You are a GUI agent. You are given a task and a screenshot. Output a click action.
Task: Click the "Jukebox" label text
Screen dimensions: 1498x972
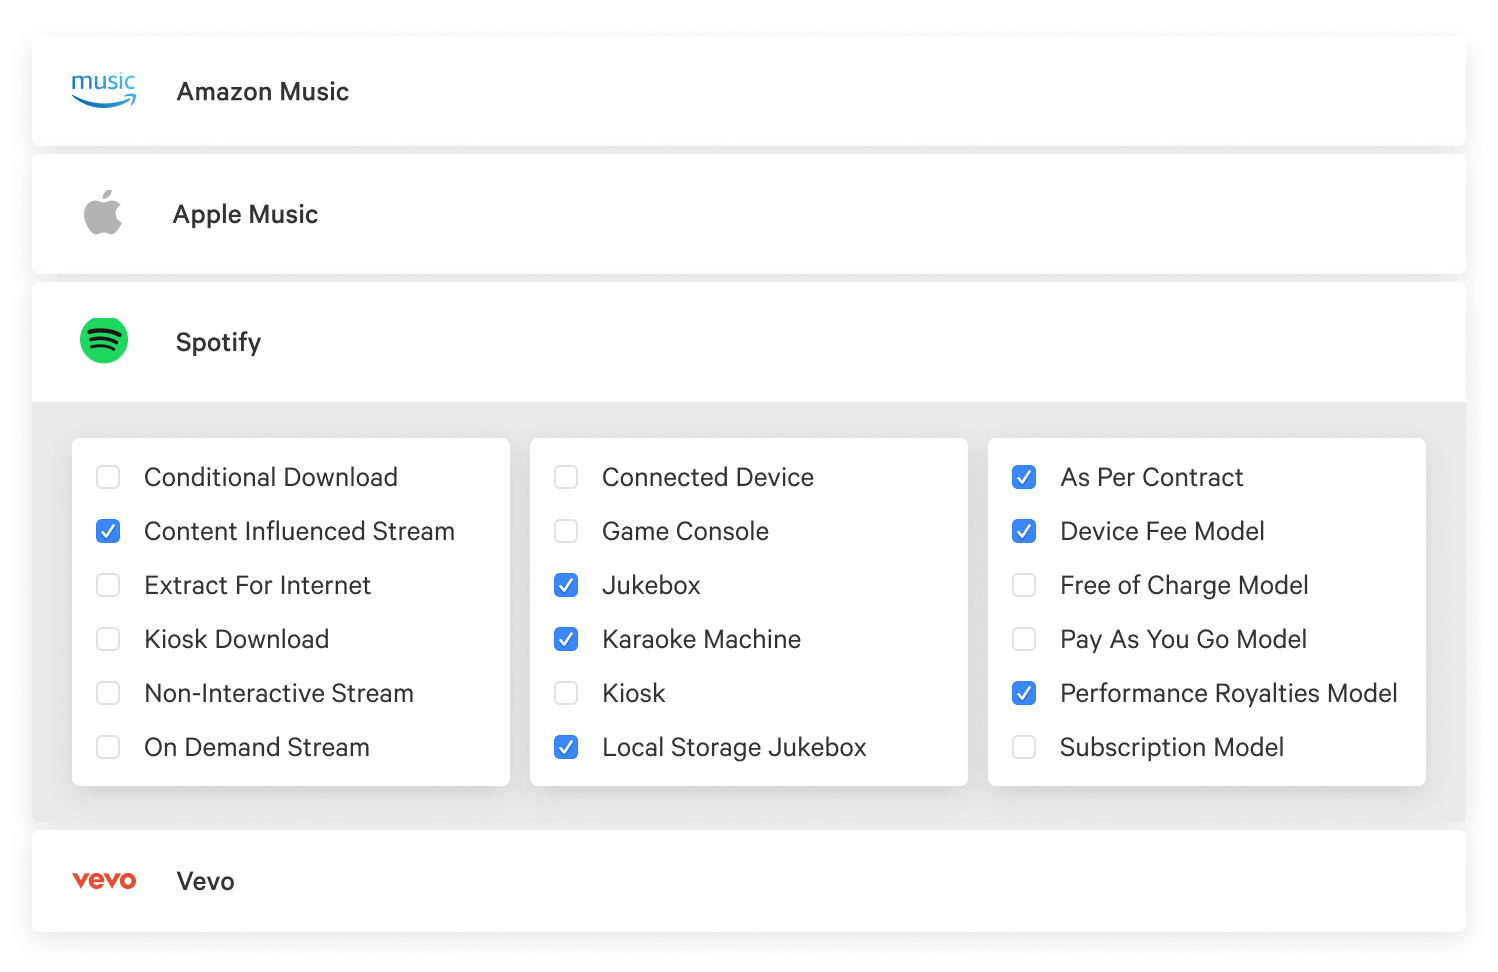click(652, 585)
